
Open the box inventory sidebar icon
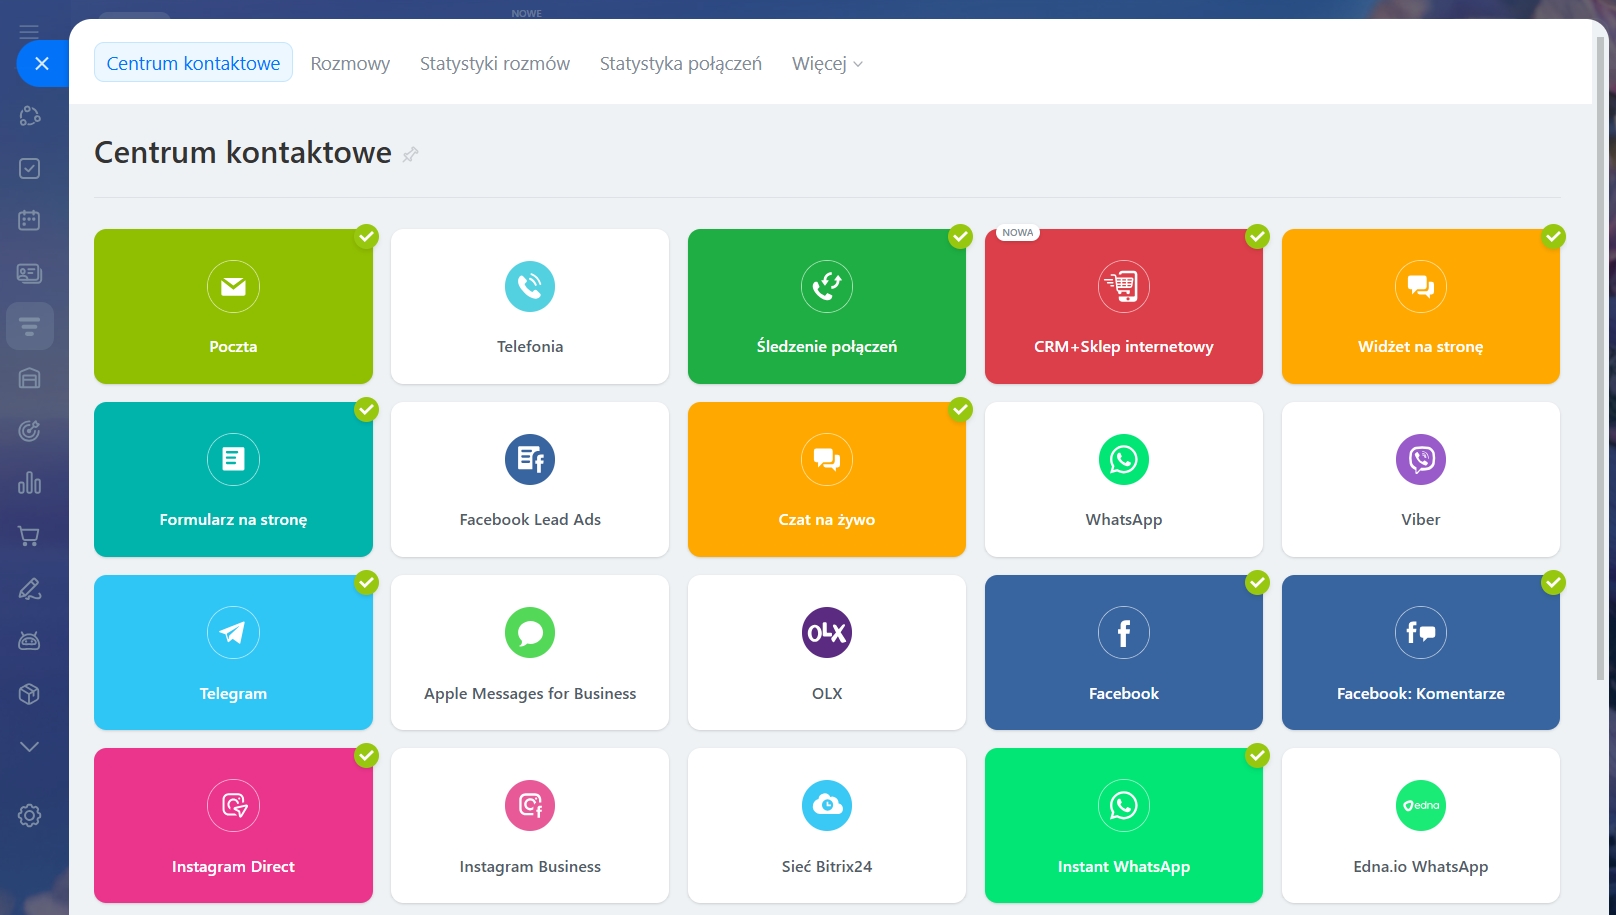pos(29,694)
